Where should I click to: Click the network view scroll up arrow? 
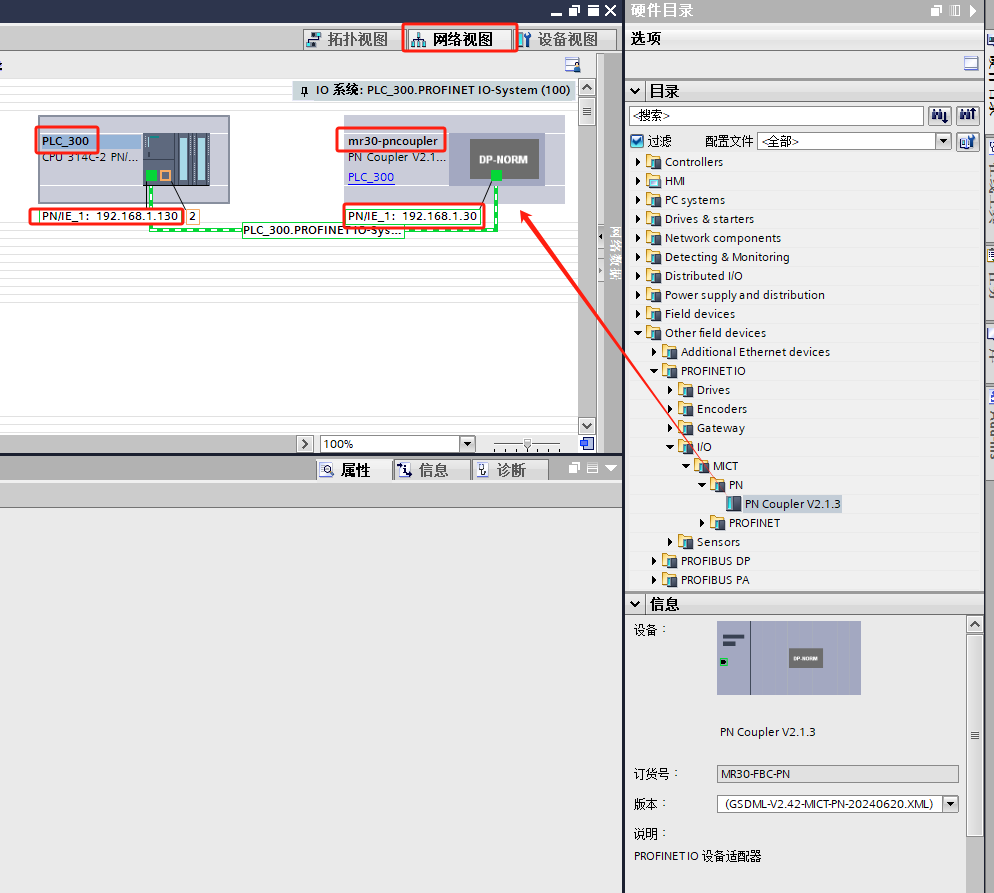click(587, 87)
